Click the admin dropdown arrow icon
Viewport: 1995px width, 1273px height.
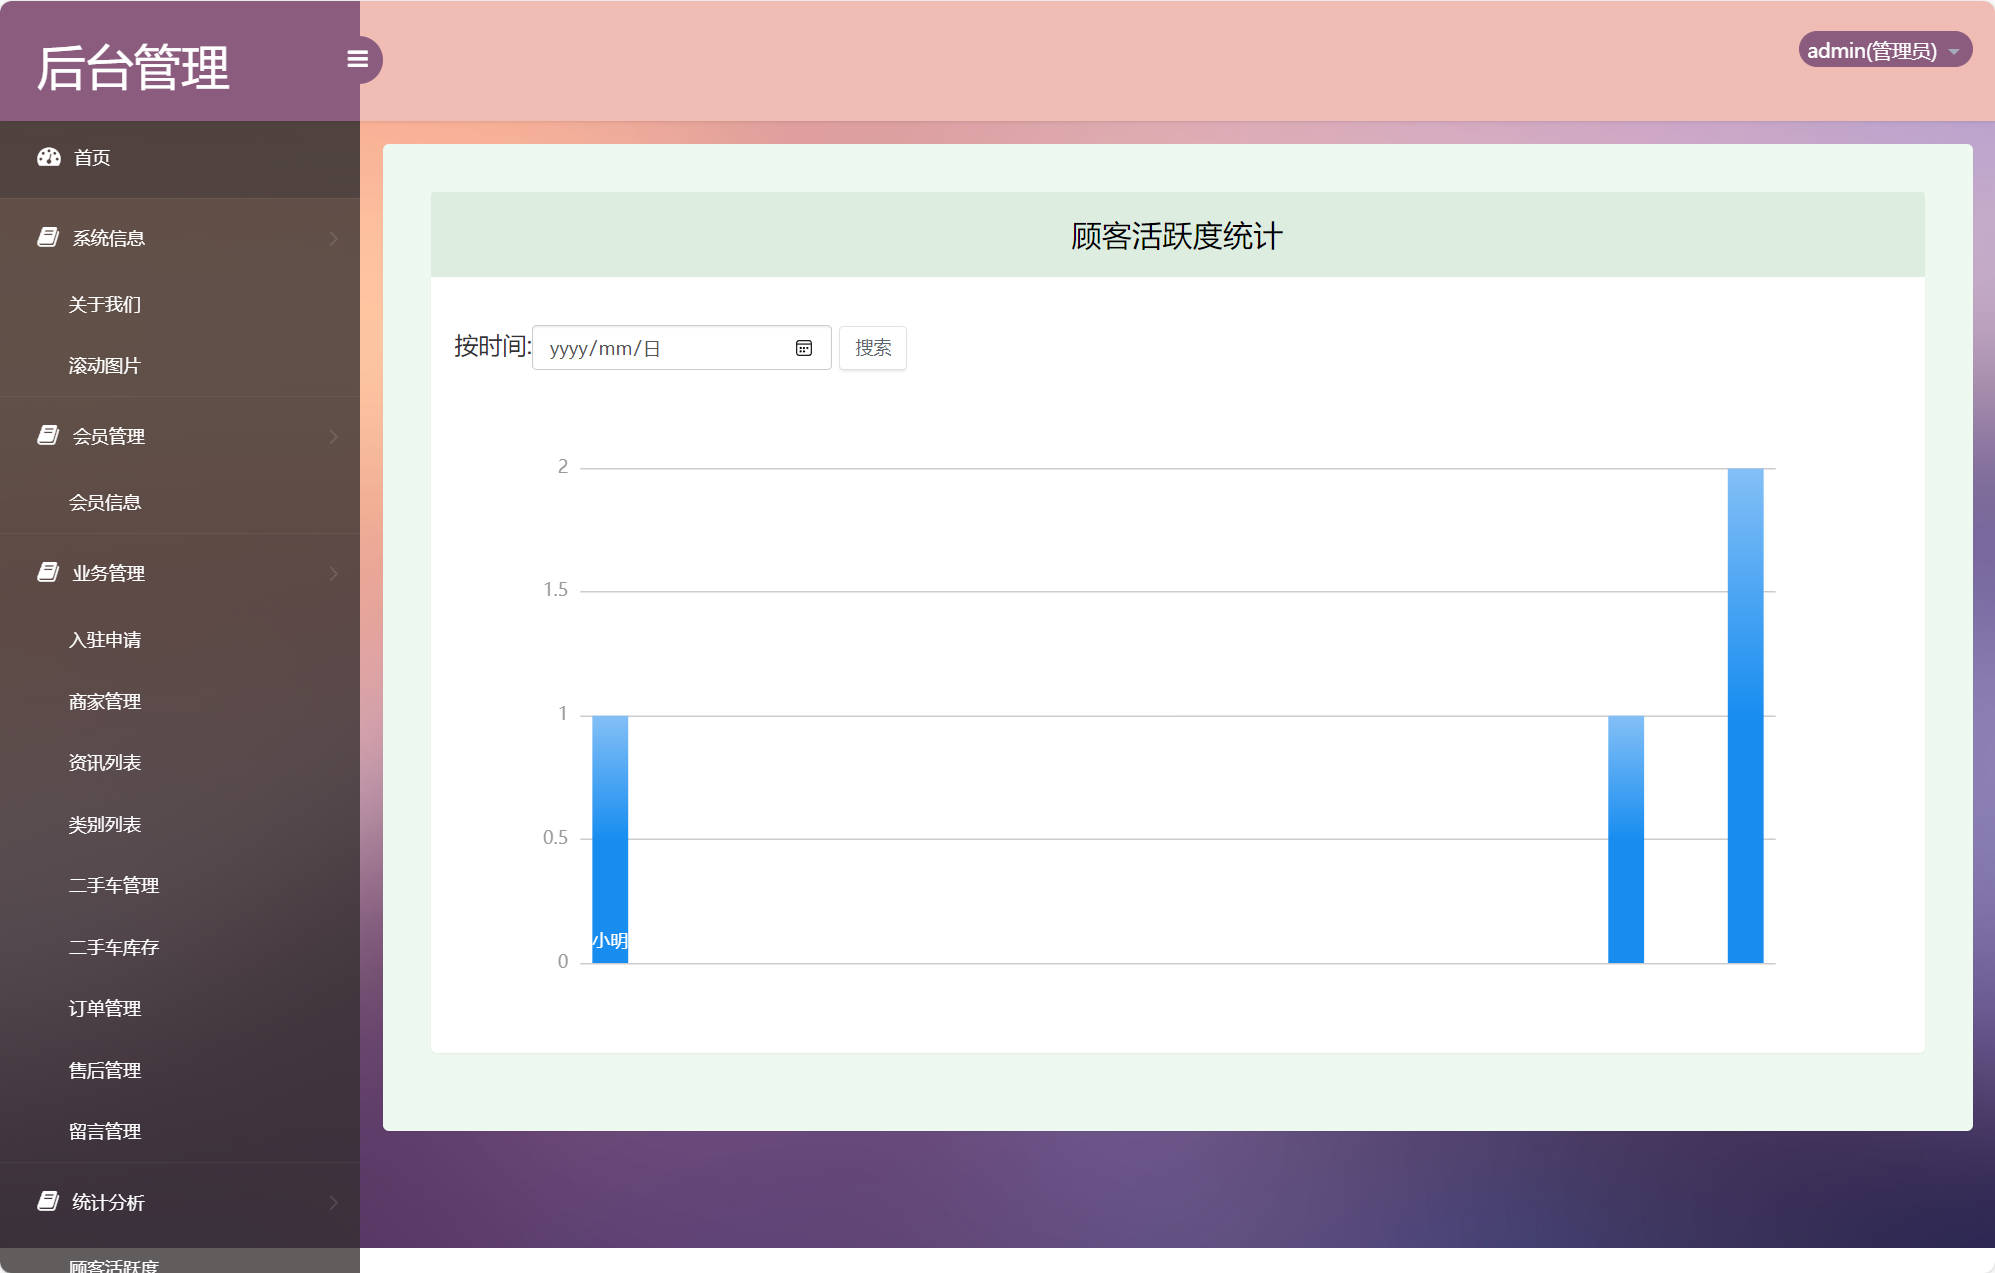tap(1955, 49)
